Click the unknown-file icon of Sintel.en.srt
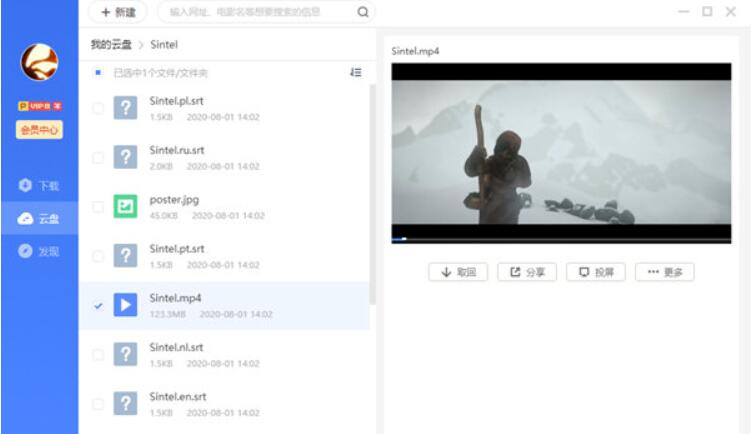Screen dimensions: 752x434 click(125, 404)
